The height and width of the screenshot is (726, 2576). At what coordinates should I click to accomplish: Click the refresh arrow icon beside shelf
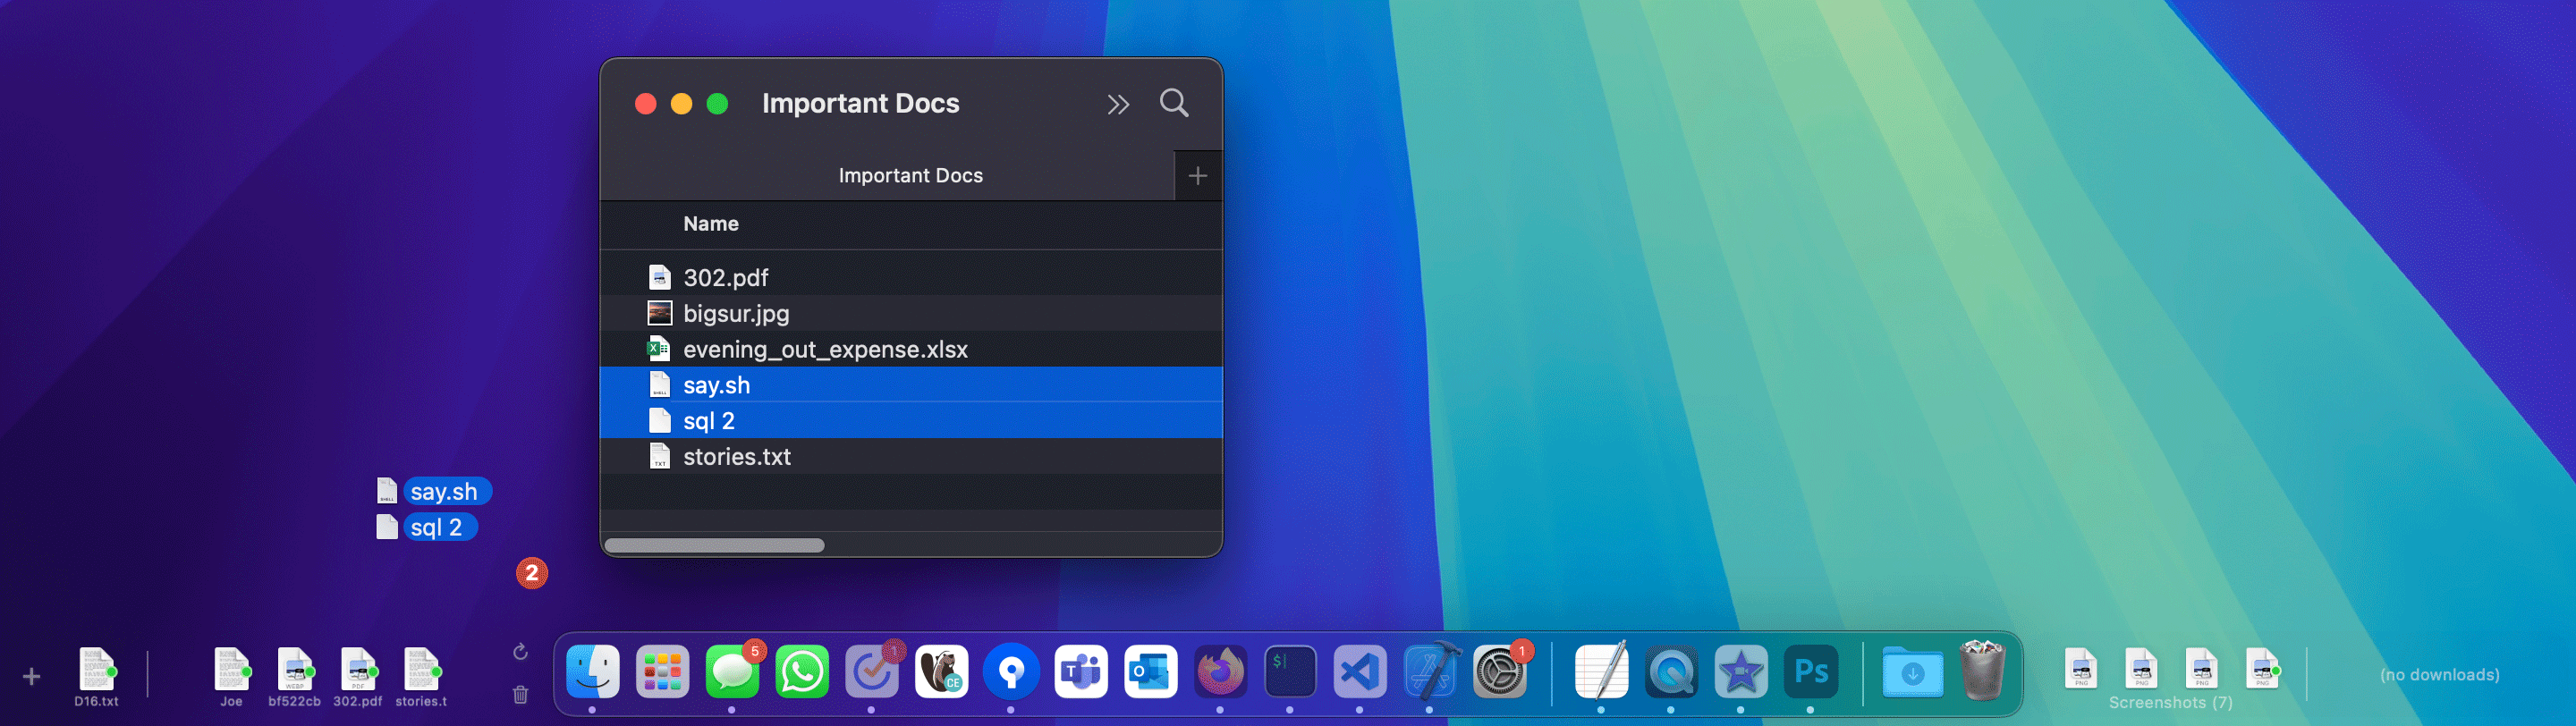520,652
